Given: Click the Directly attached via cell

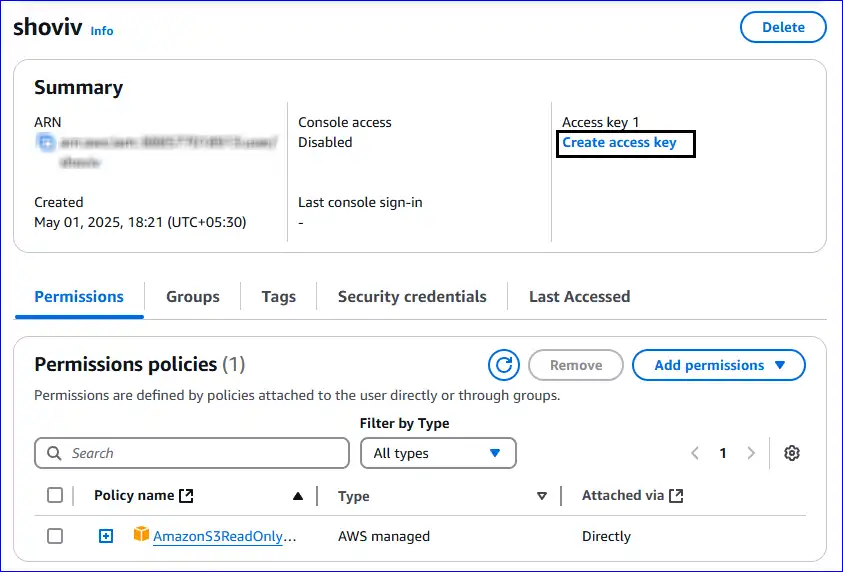Looking at the screenshot, I should tap(606, 536).
